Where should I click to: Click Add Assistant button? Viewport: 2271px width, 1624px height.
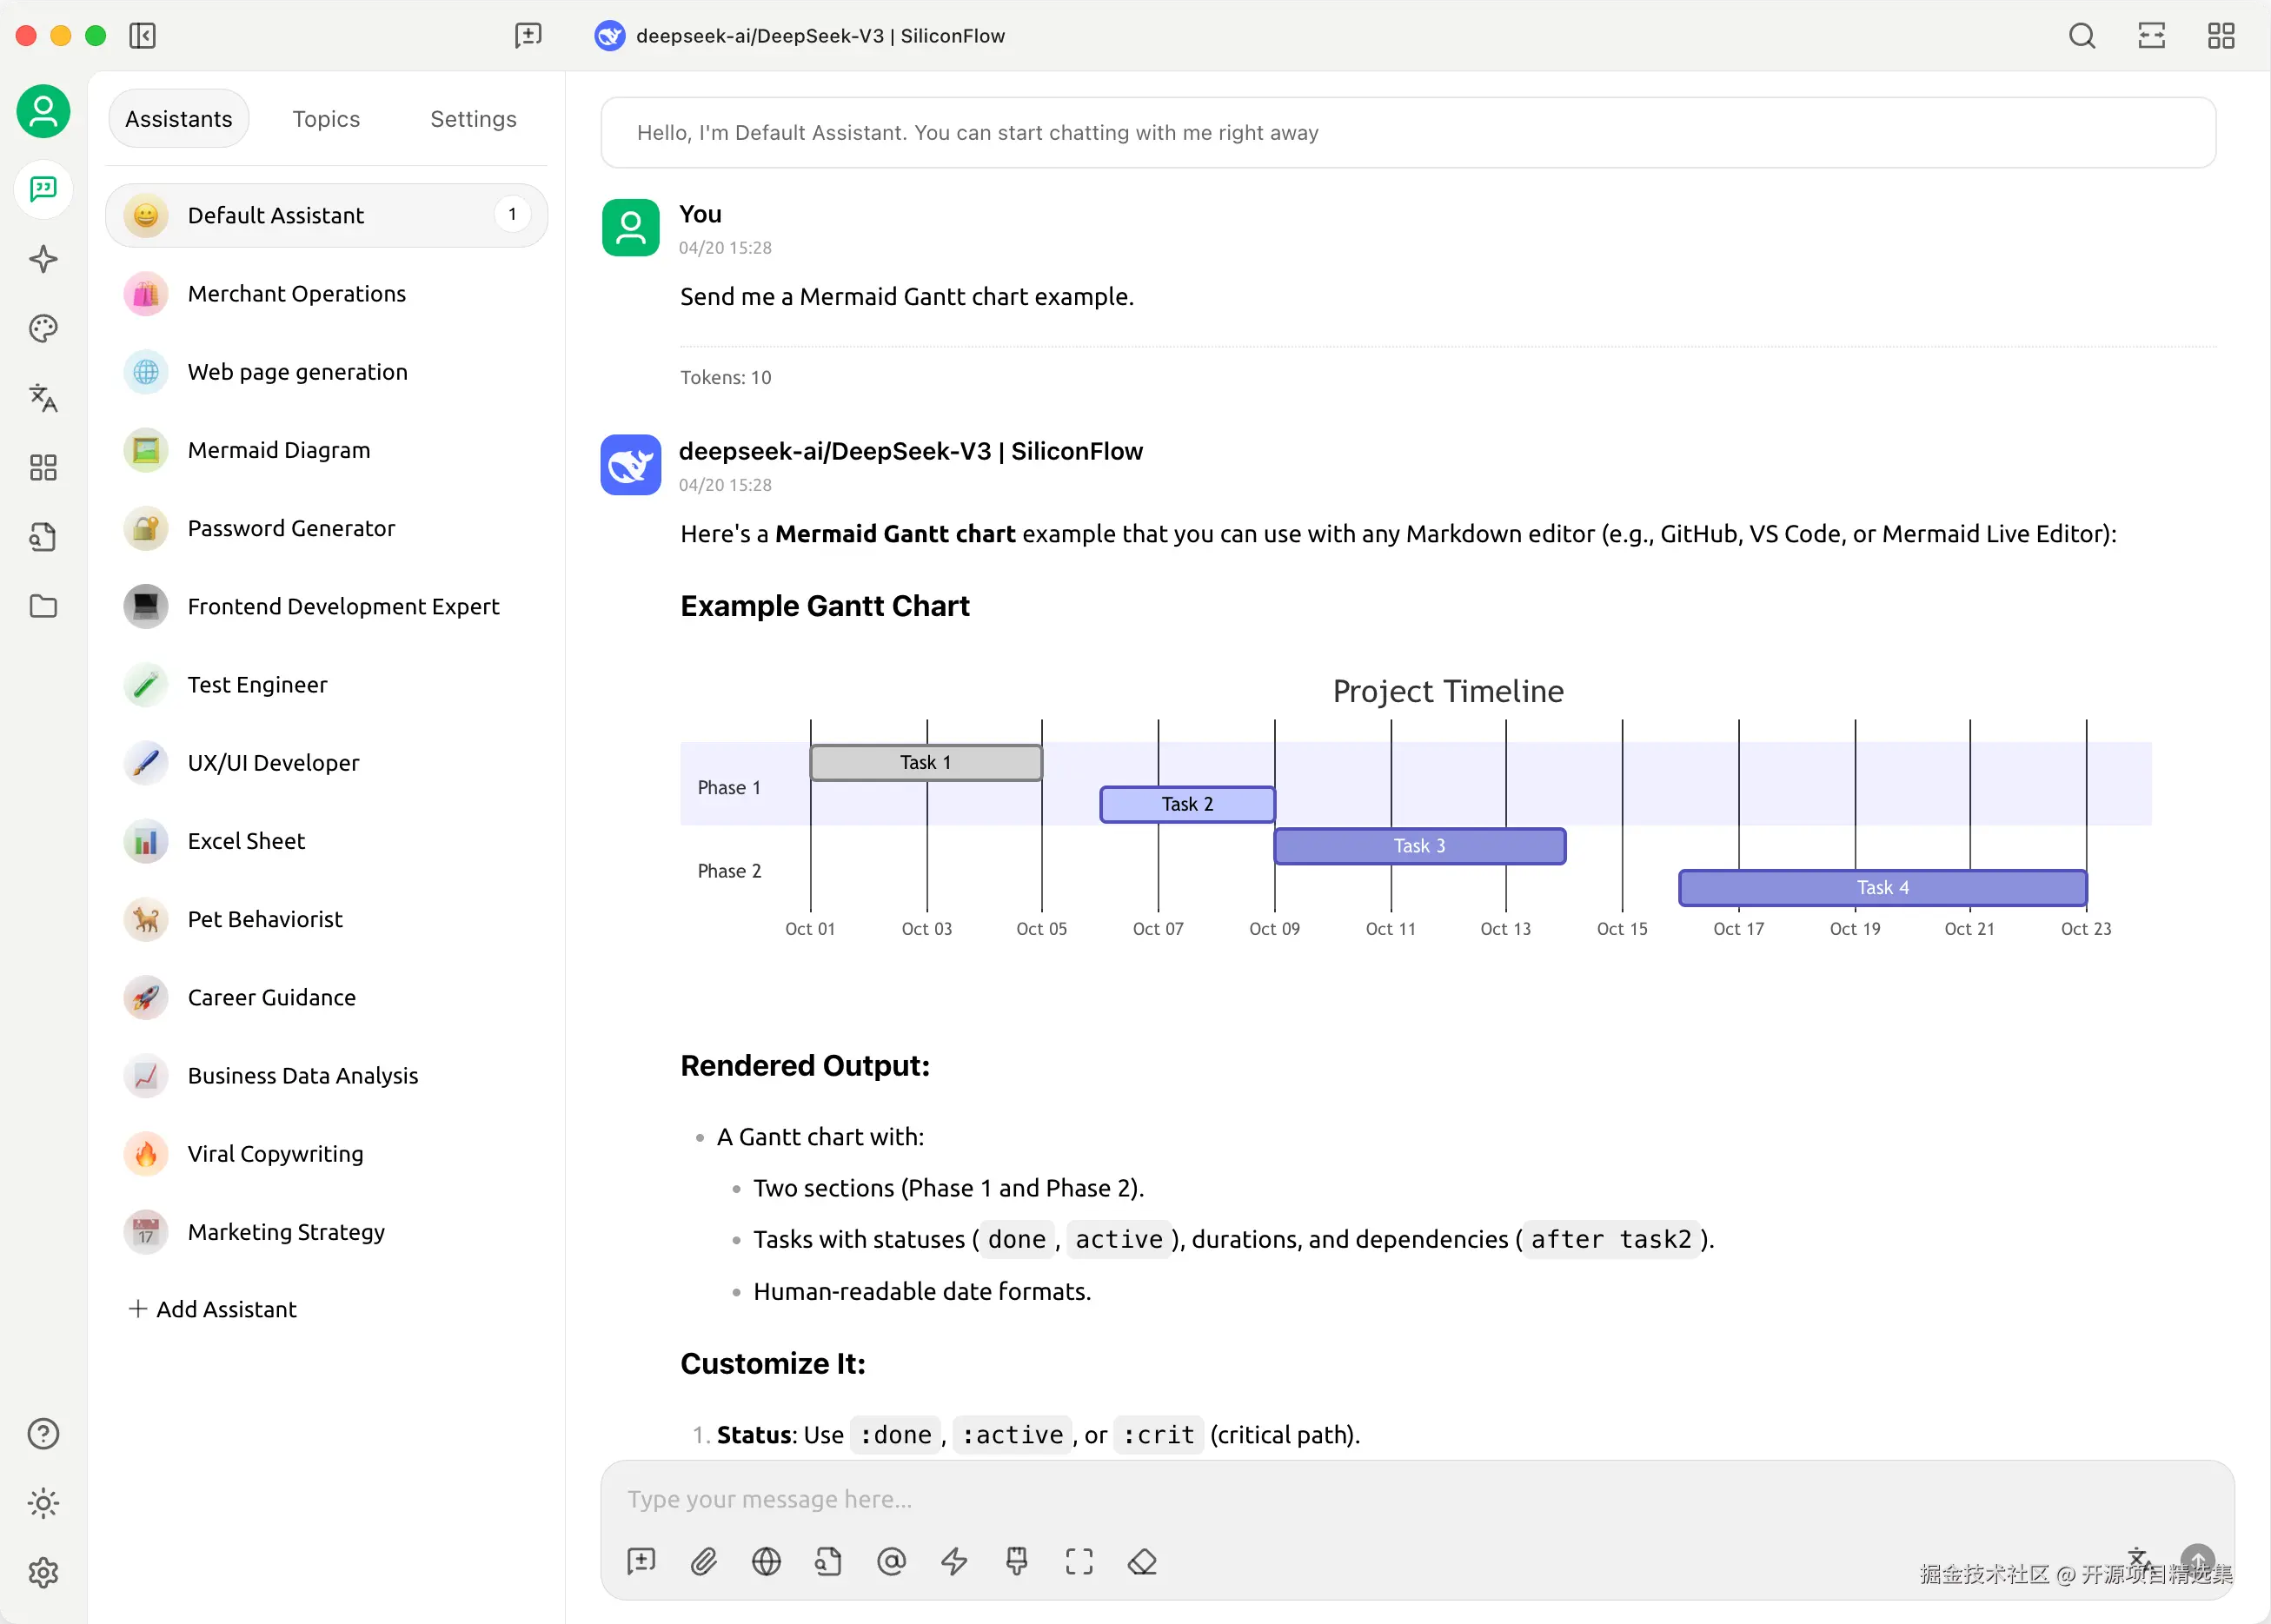[213, 1309]
